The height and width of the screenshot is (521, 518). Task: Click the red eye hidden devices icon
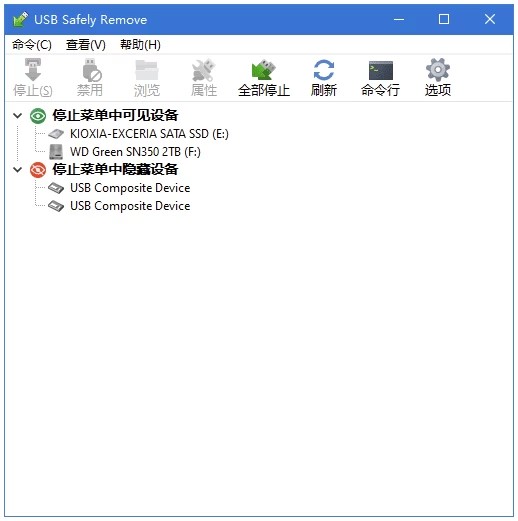[x=38, y=170]
